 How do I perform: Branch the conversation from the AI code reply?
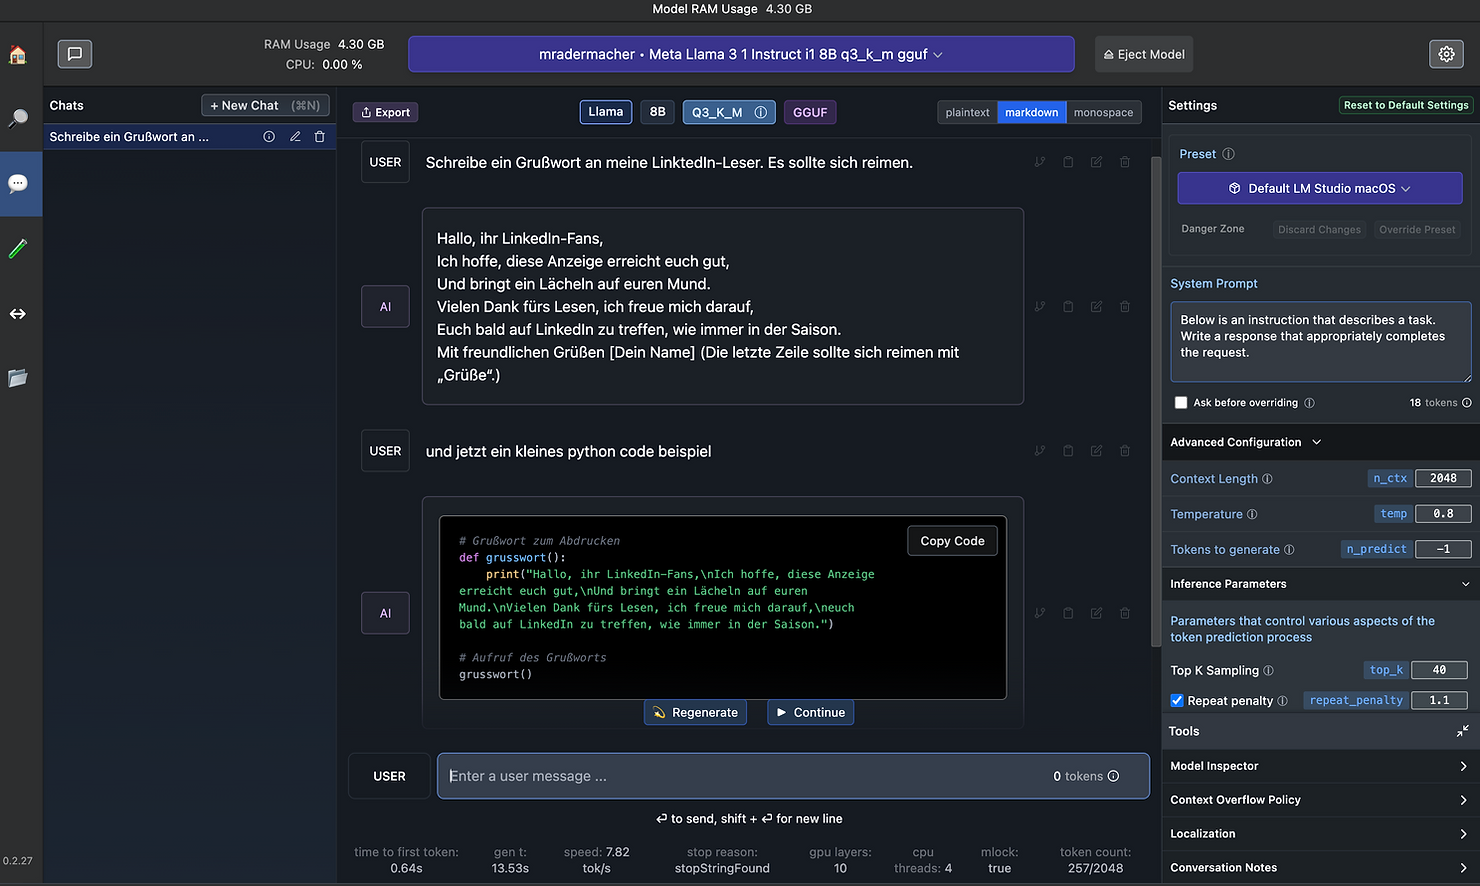coord(1040,613)
